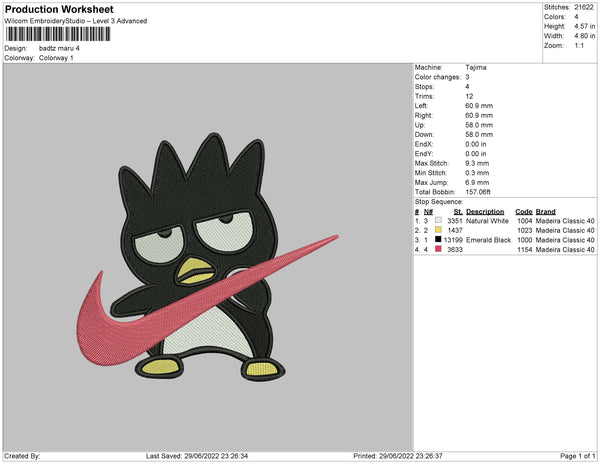Click the stitches count '21622'
This screenshot has width=600, height=464.
coord(584,7)
